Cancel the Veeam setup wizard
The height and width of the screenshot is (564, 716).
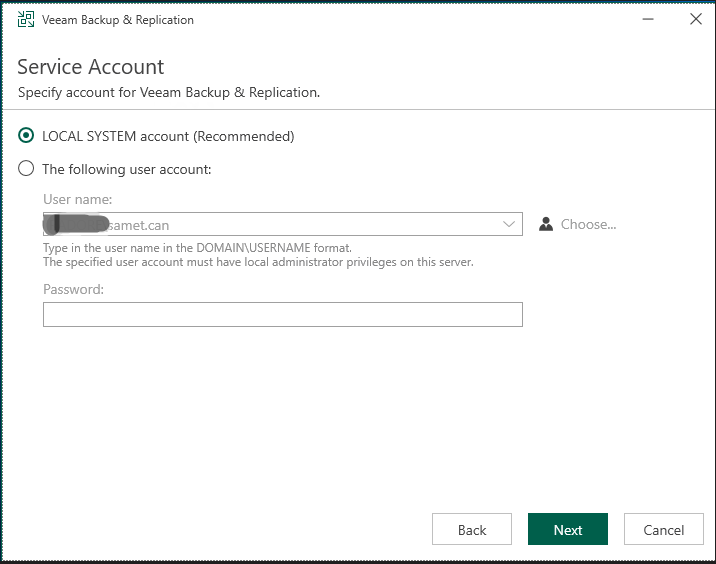(663, 529)
